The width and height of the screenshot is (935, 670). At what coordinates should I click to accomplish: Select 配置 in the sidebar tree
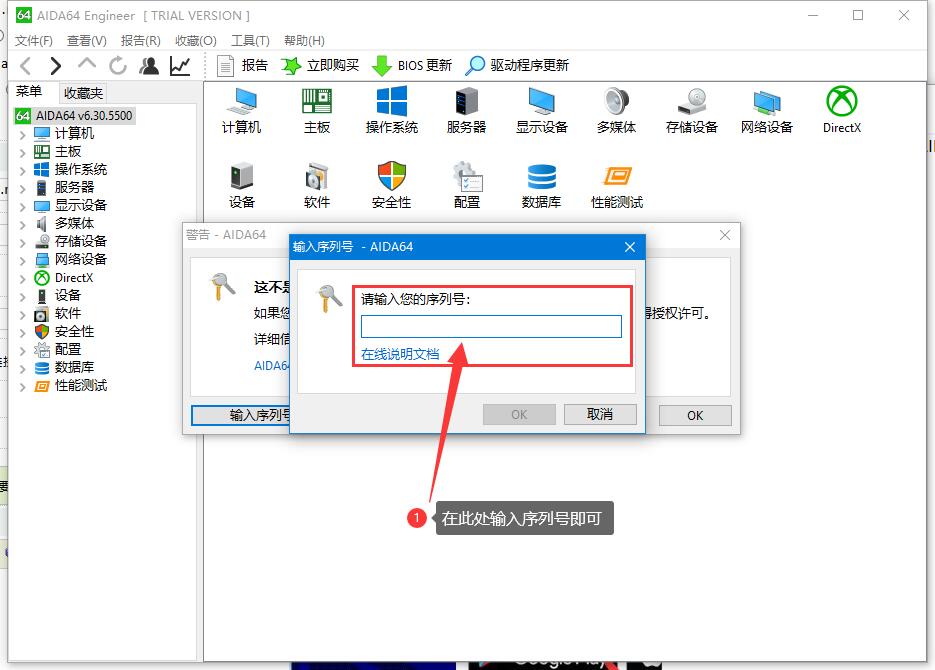[59, 349]
